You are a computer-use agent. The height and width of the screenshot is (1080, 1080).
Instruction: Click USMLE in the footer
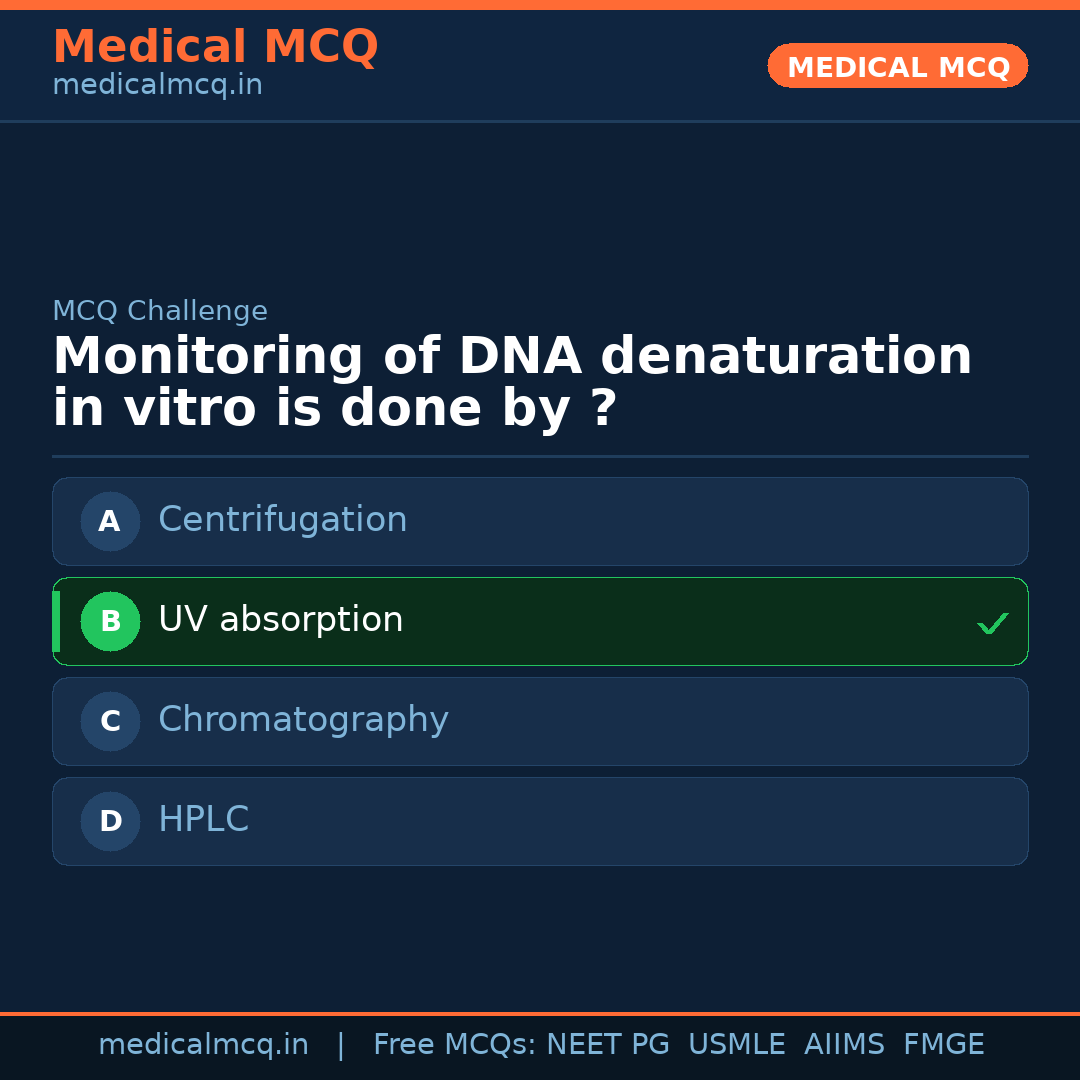736,1045
